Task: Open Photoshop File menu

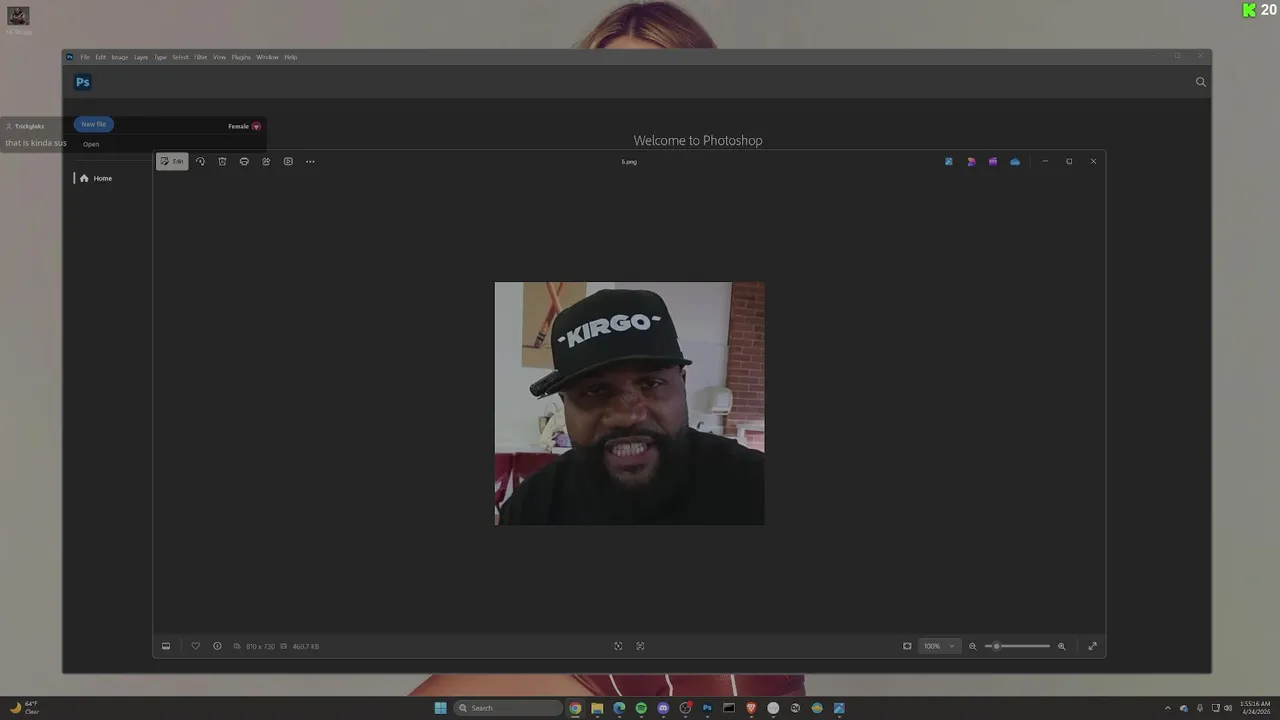Action: 85,57
